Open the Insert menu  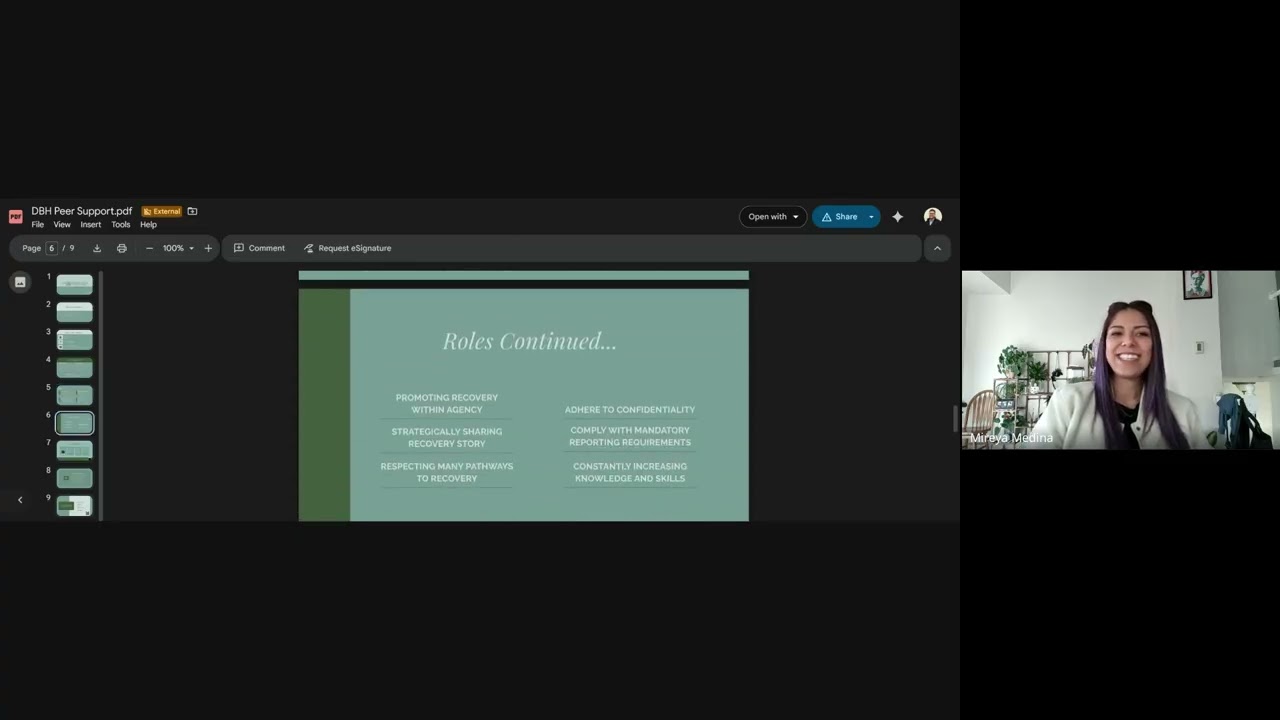(91, 225)
